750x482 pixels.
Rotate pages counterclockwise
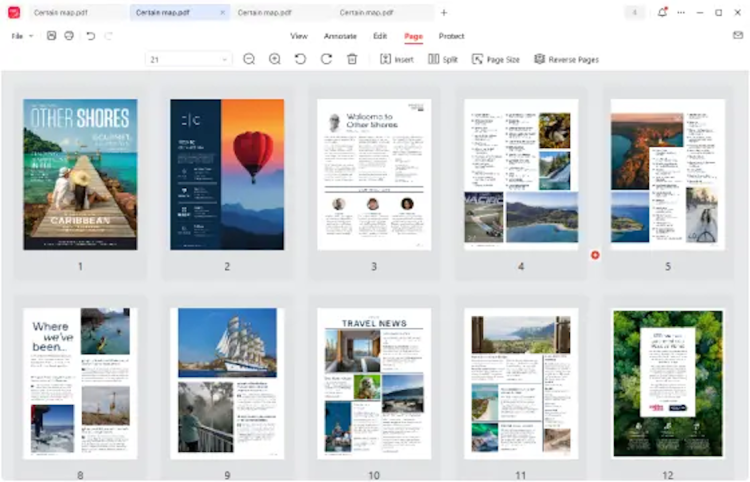[300, 59]
